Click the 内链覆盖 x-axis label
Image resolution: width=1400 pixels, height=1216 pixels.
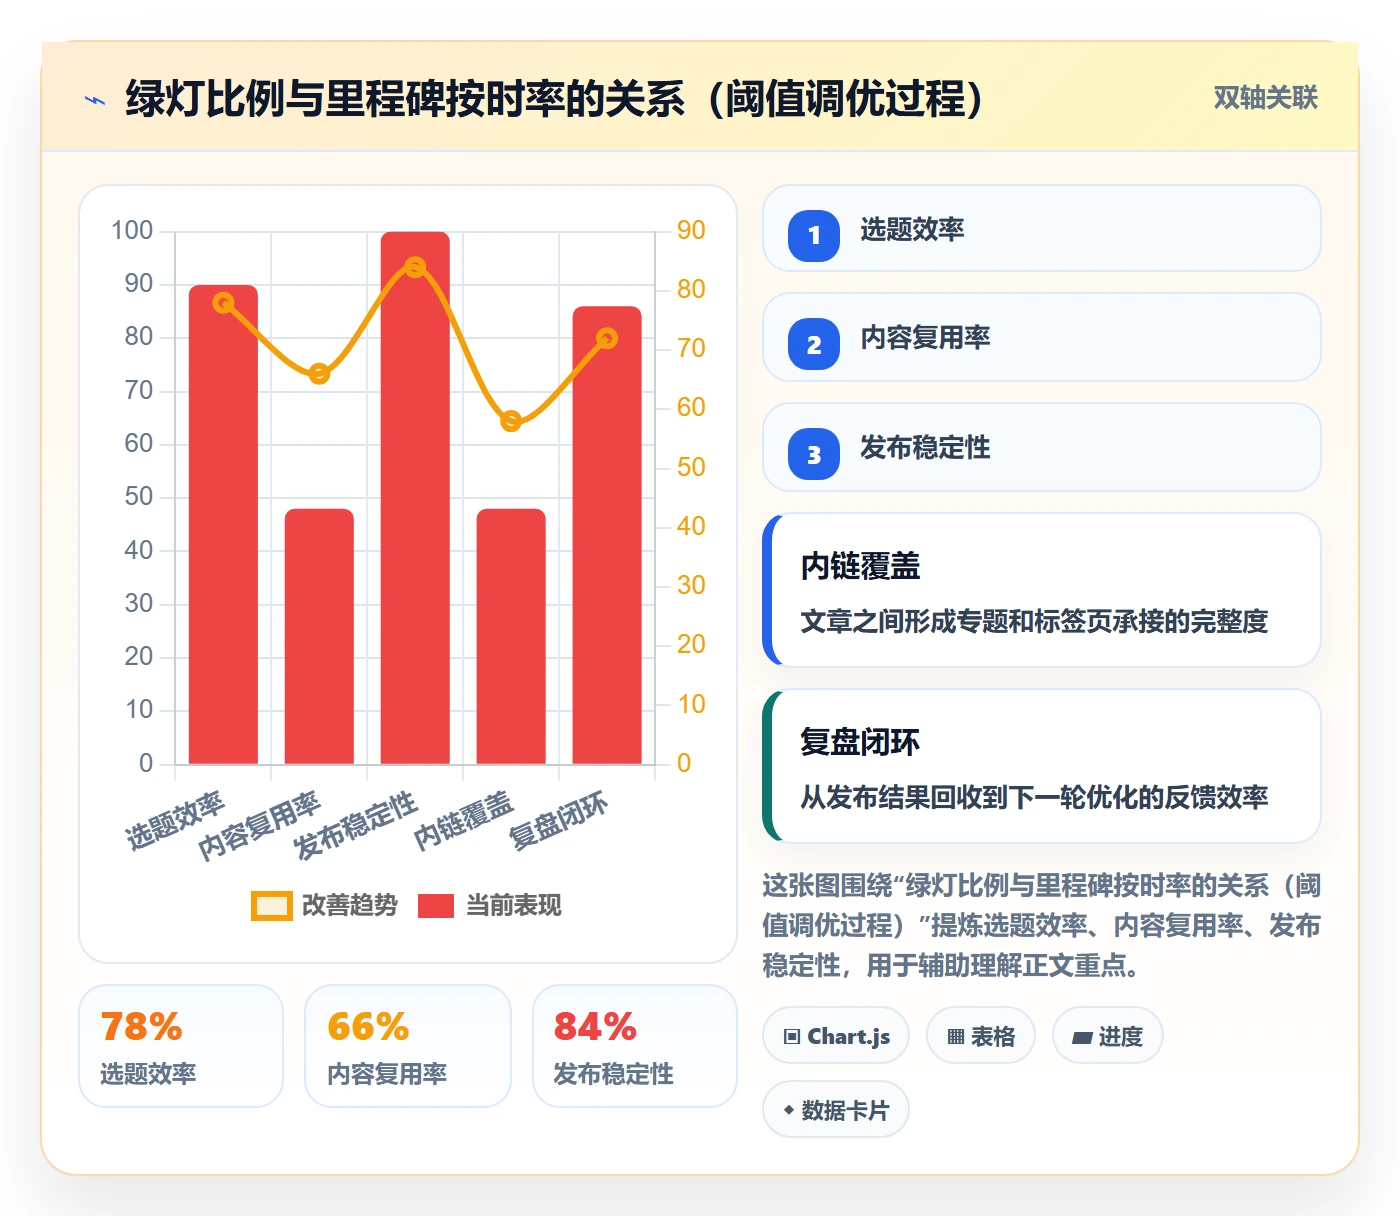click(463, 821)
